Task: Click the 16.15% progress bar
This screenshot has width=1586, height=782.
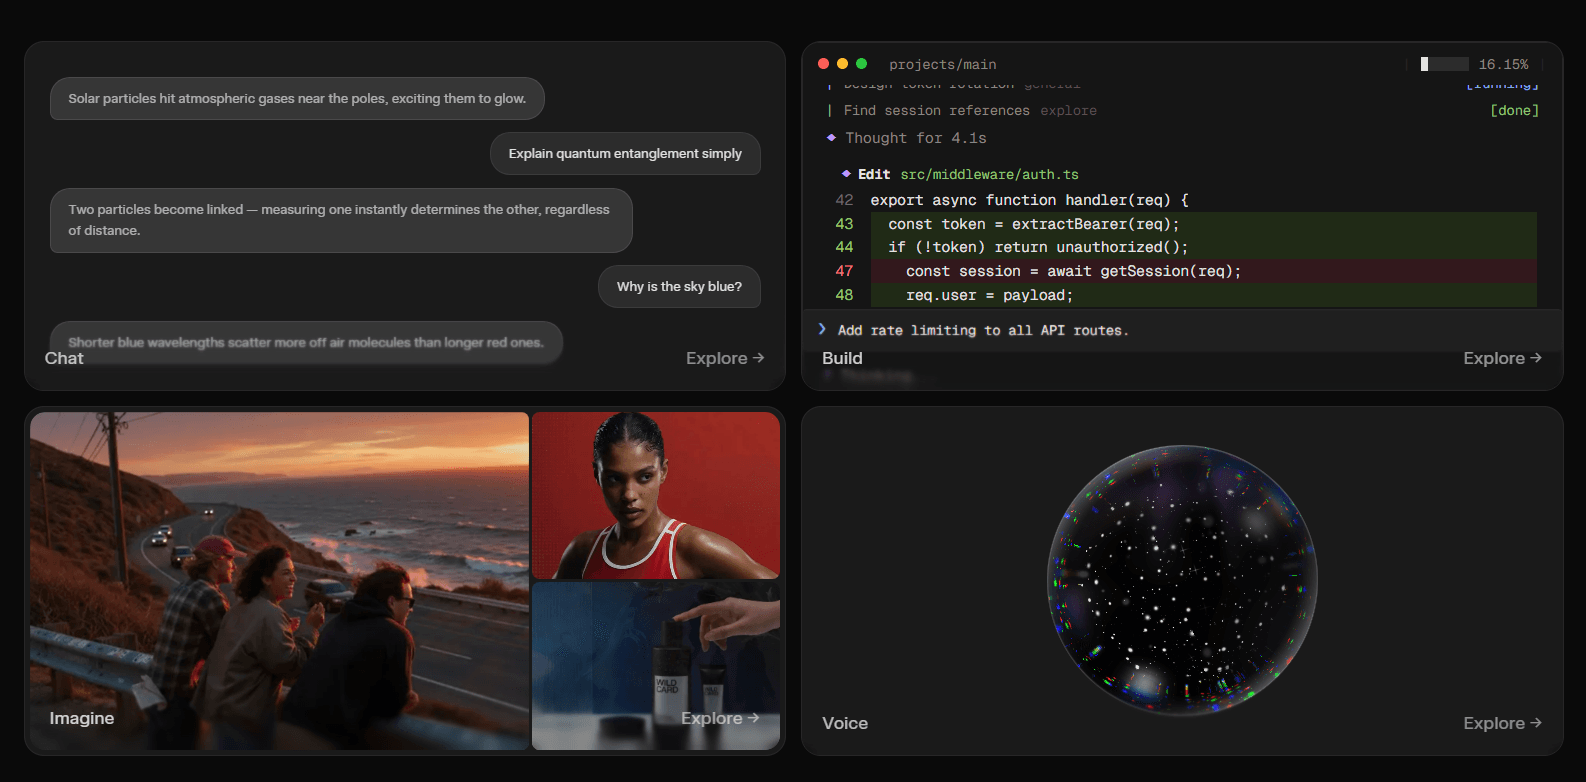Action: (1444, 64)
